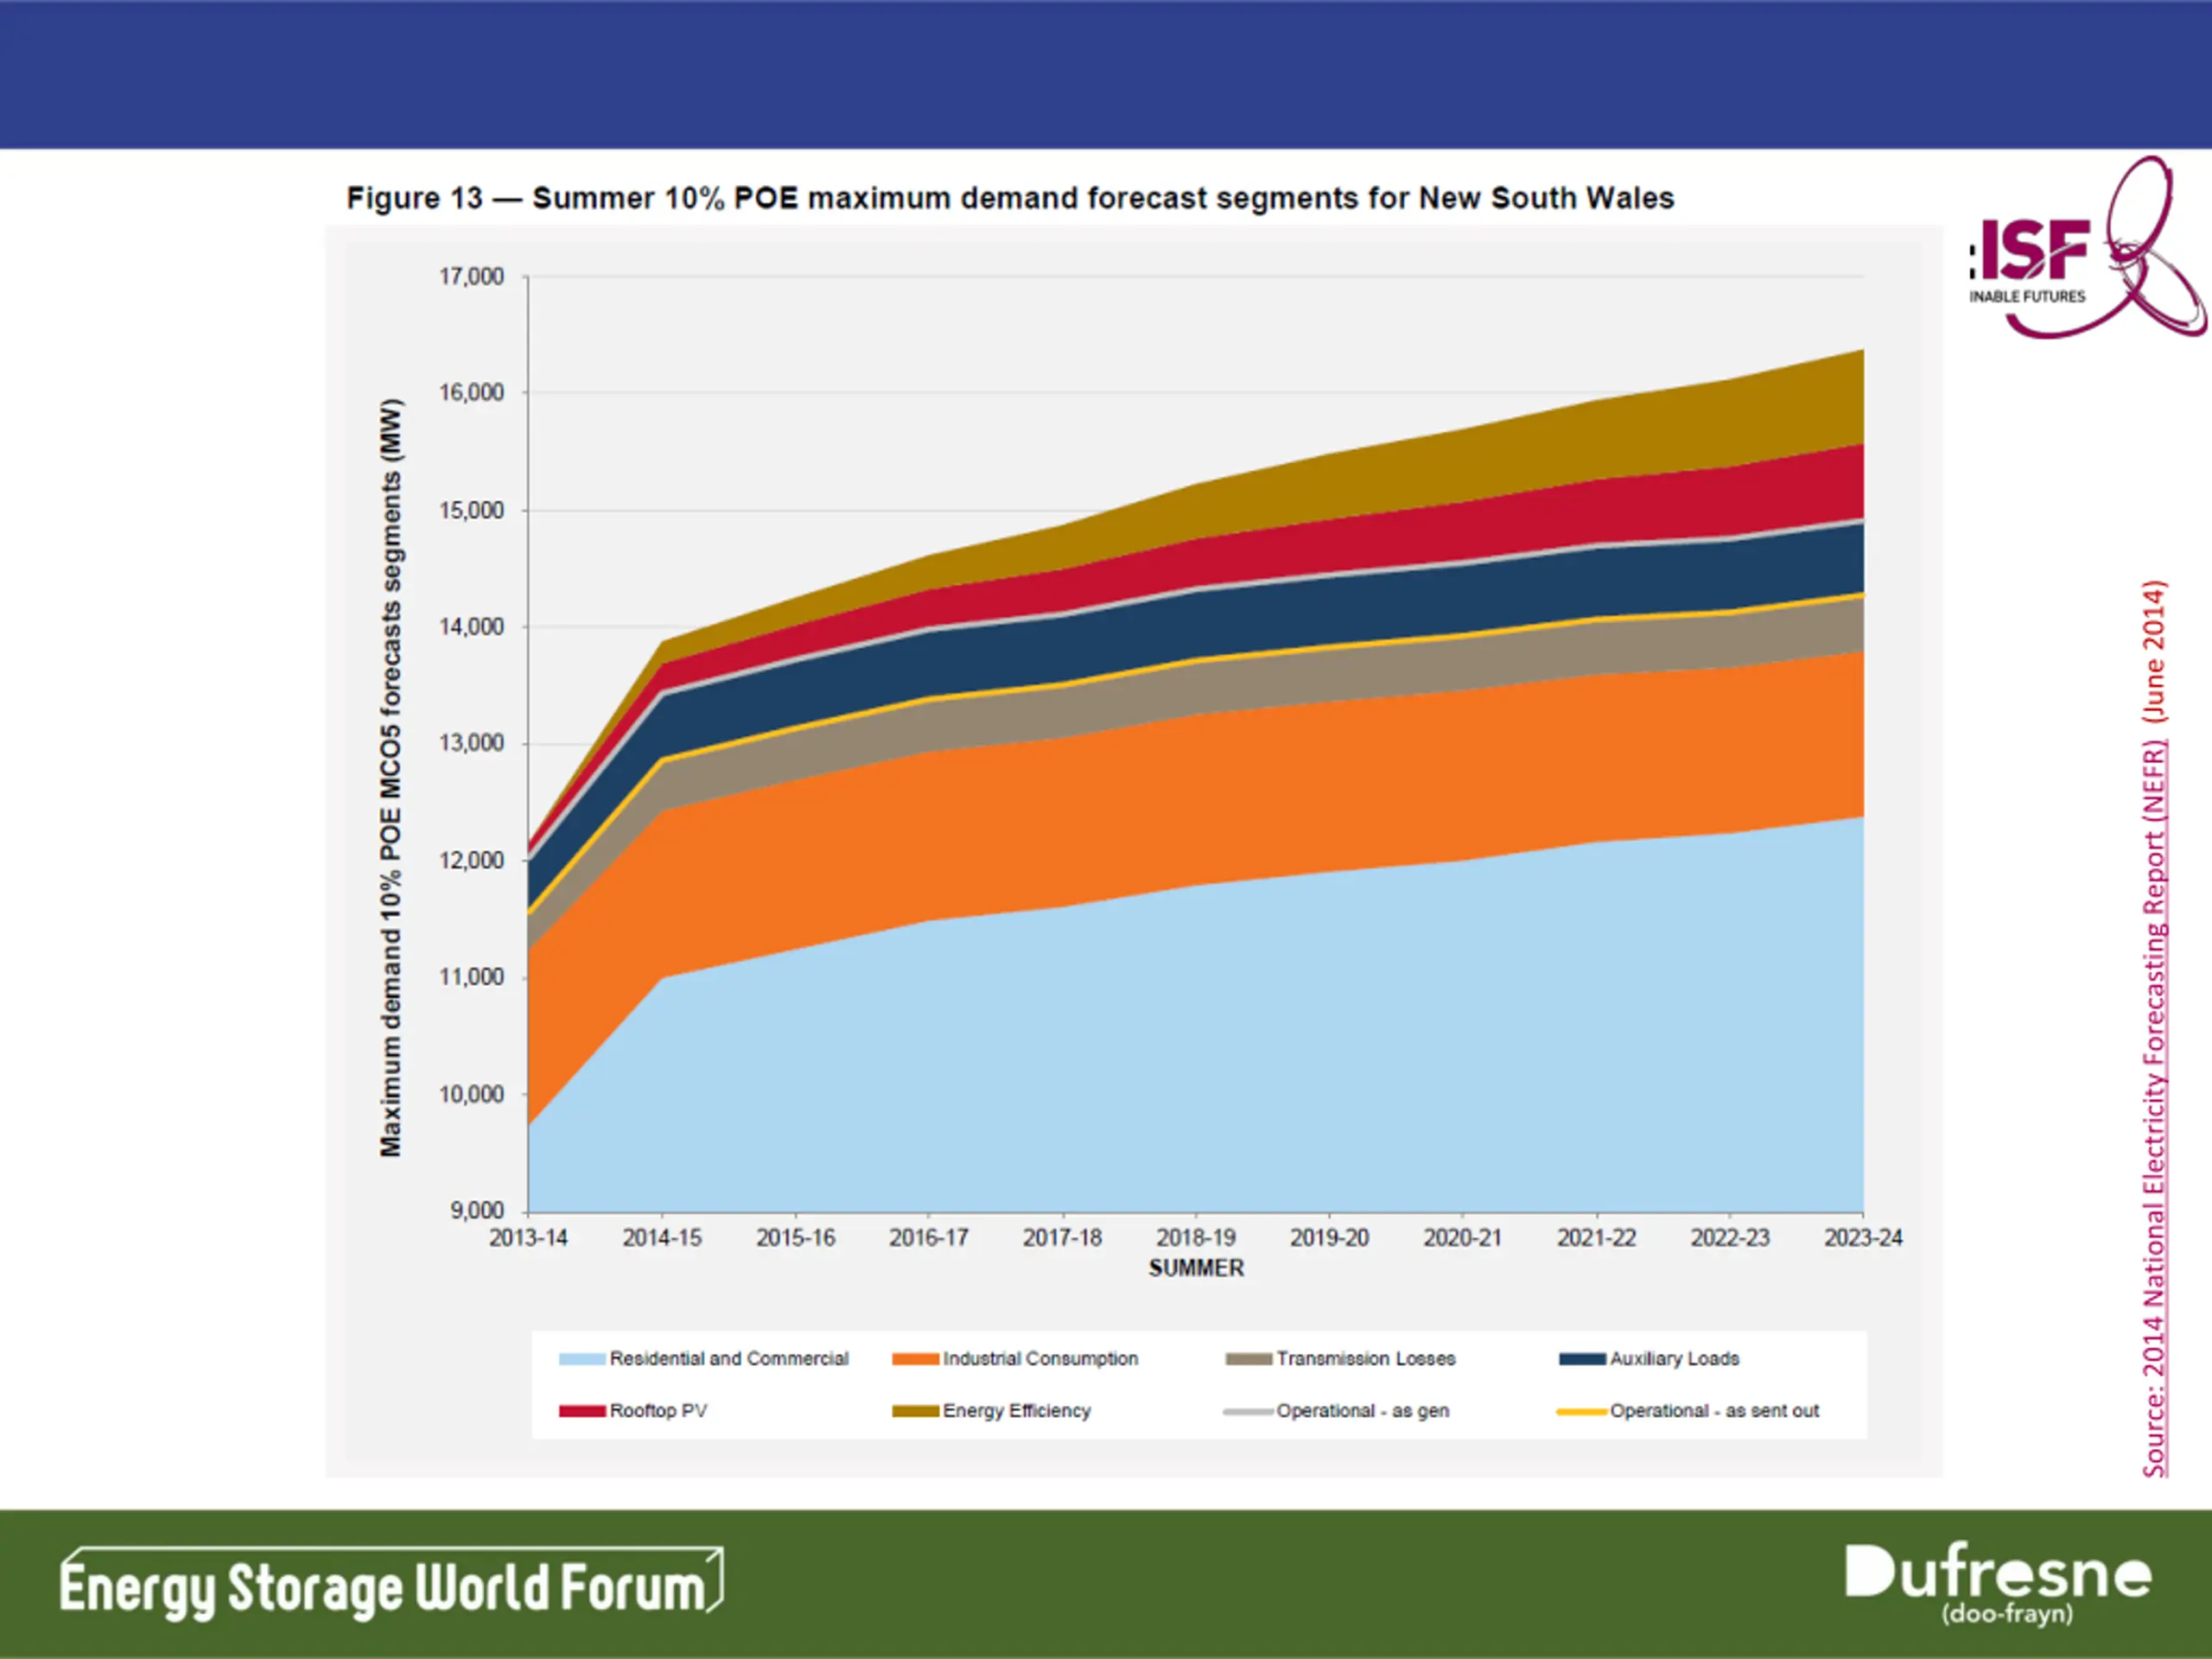This screenshot has height=1659, width=2212.
Task: Click the 2023-24 label on the x-axis
Action: click(x=1862, y=1238)
